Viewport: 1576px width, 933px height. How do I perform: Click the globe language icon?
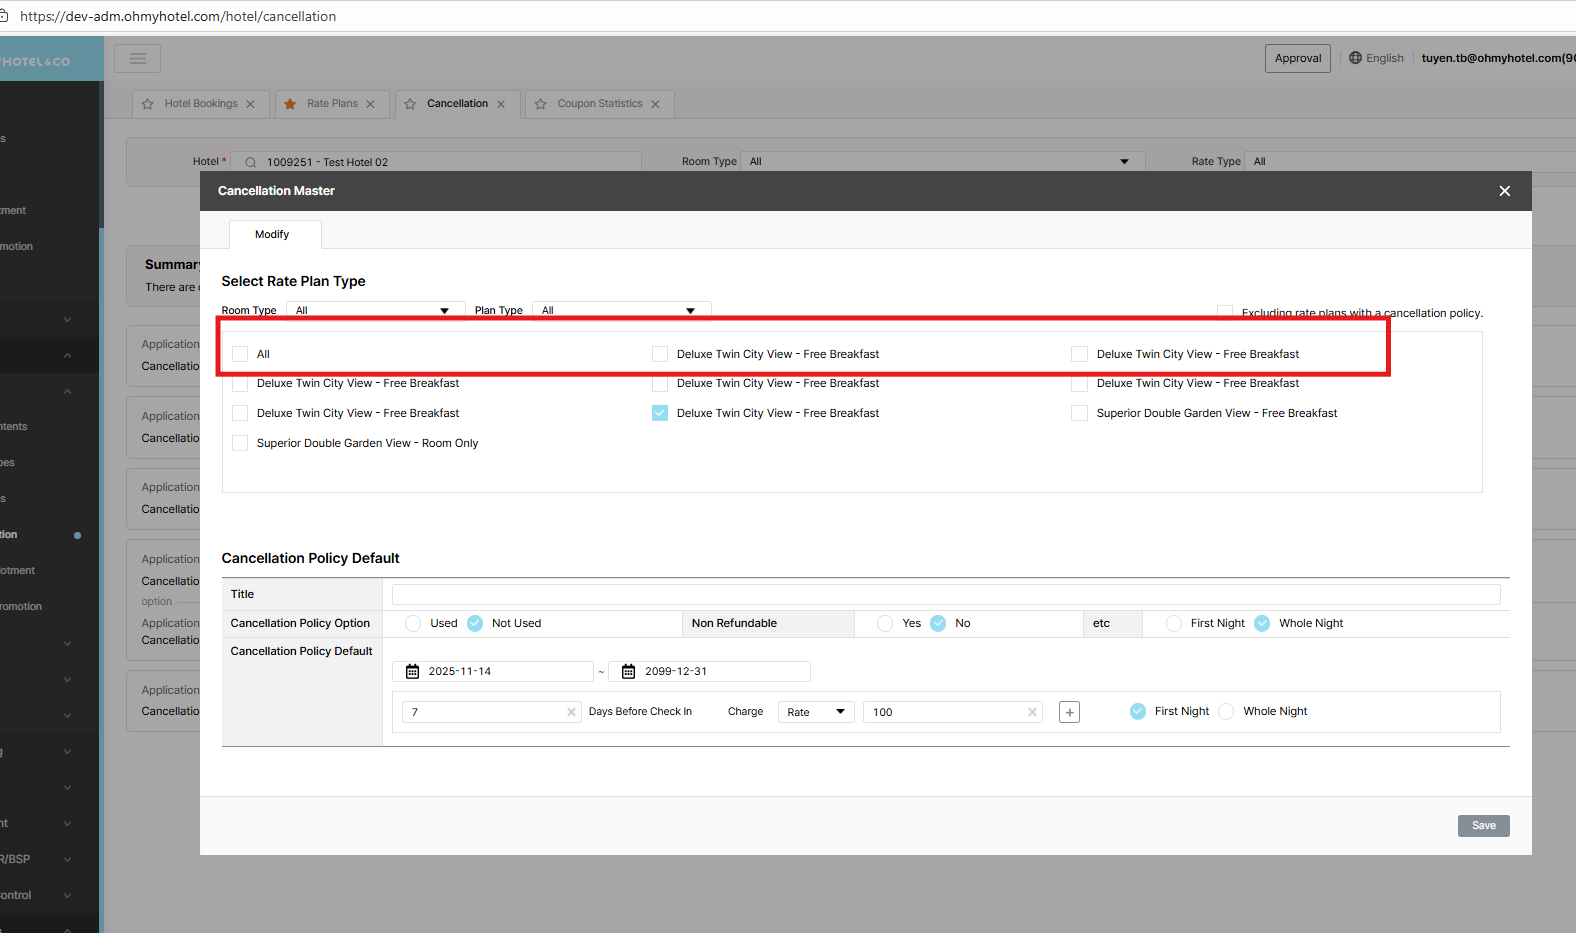click(1355, 58)
